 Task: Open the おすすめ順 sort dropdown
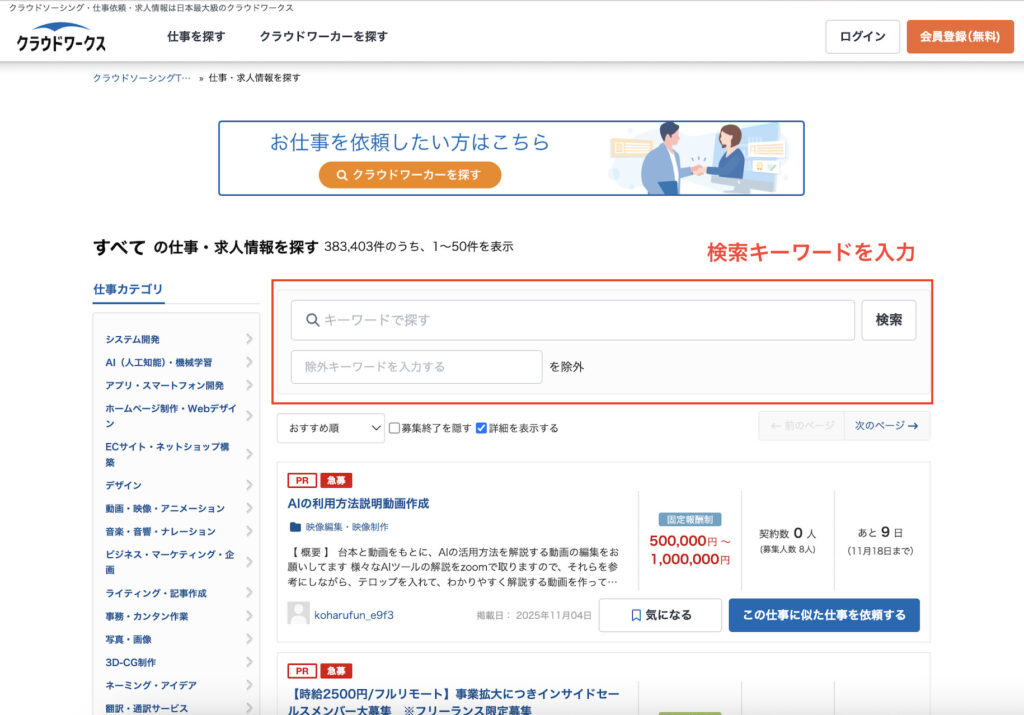tap(331, 428)
